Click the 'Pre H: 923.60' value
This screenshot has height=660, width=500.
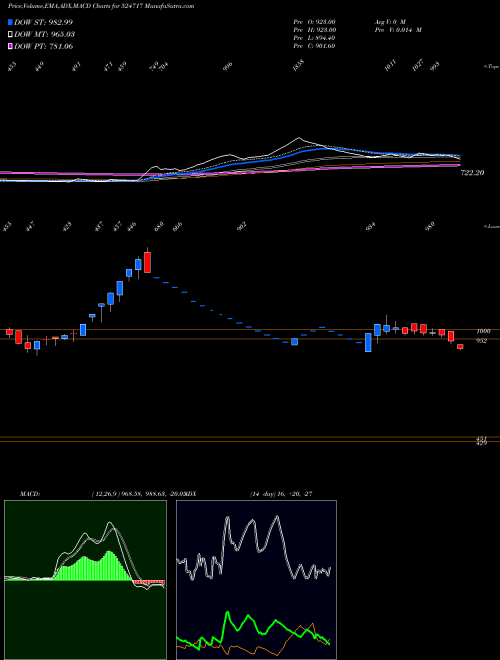314,30
